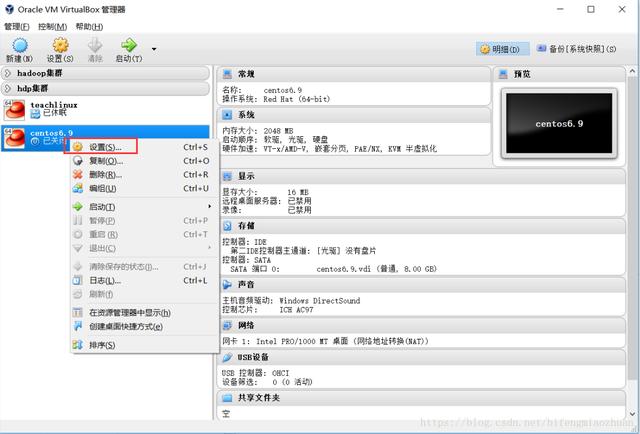Expand the hadoop集群 group
The height and width of the screenshot is (434, 640).
(105, 73)
